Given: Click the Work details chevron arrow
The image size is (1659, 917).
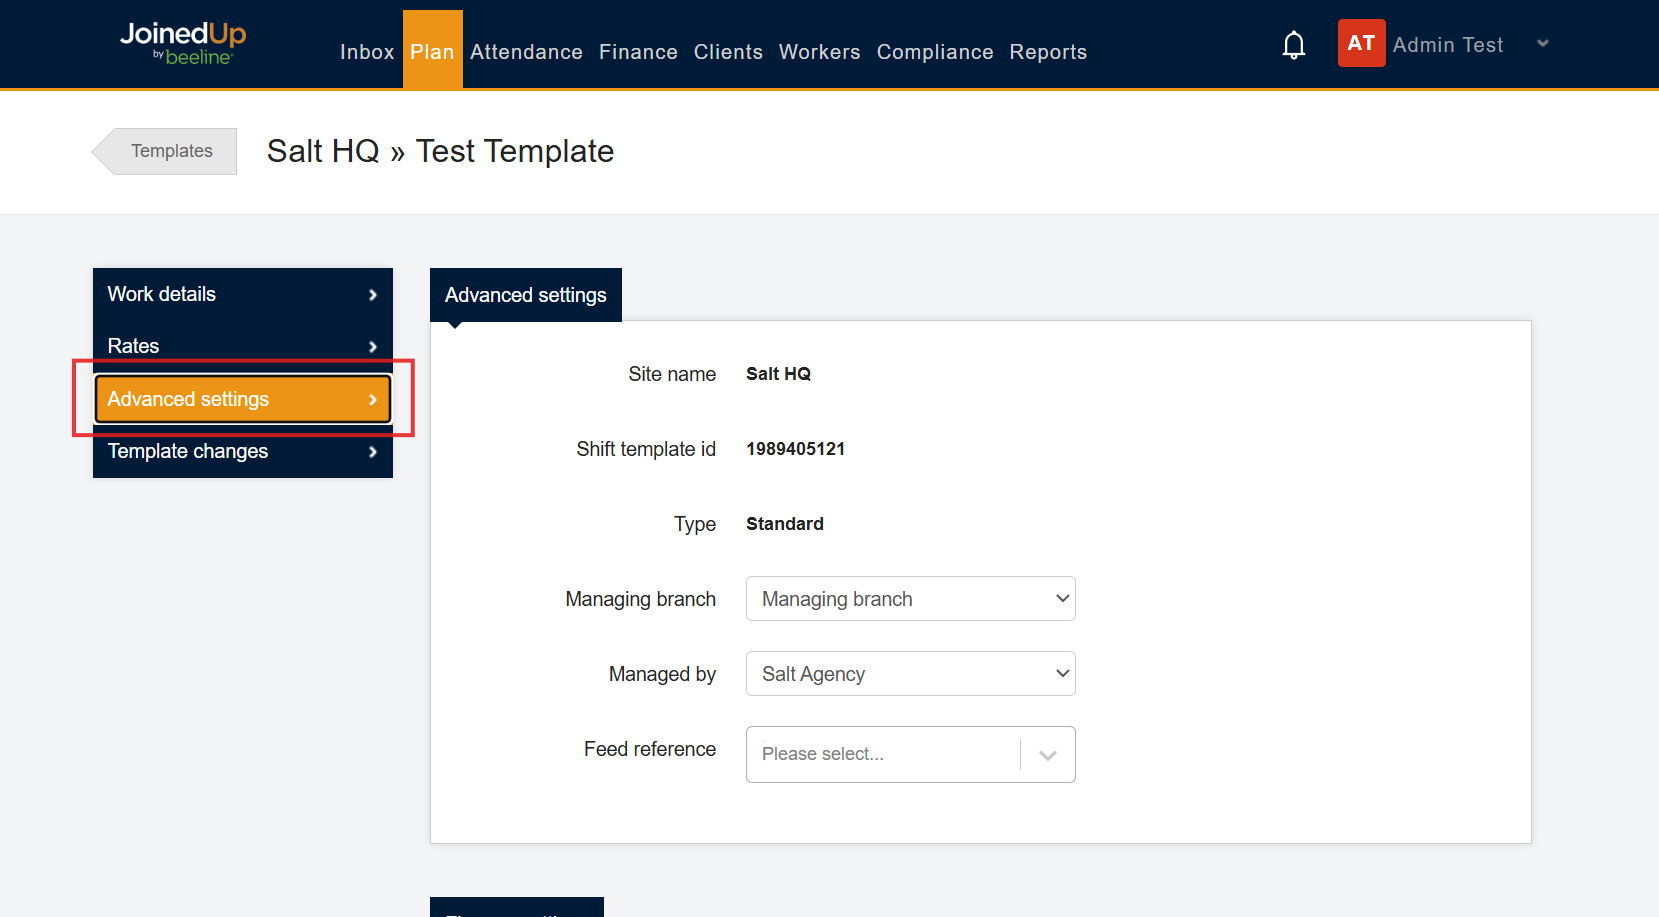Looking at the screenshot, I should pos(373,295).
